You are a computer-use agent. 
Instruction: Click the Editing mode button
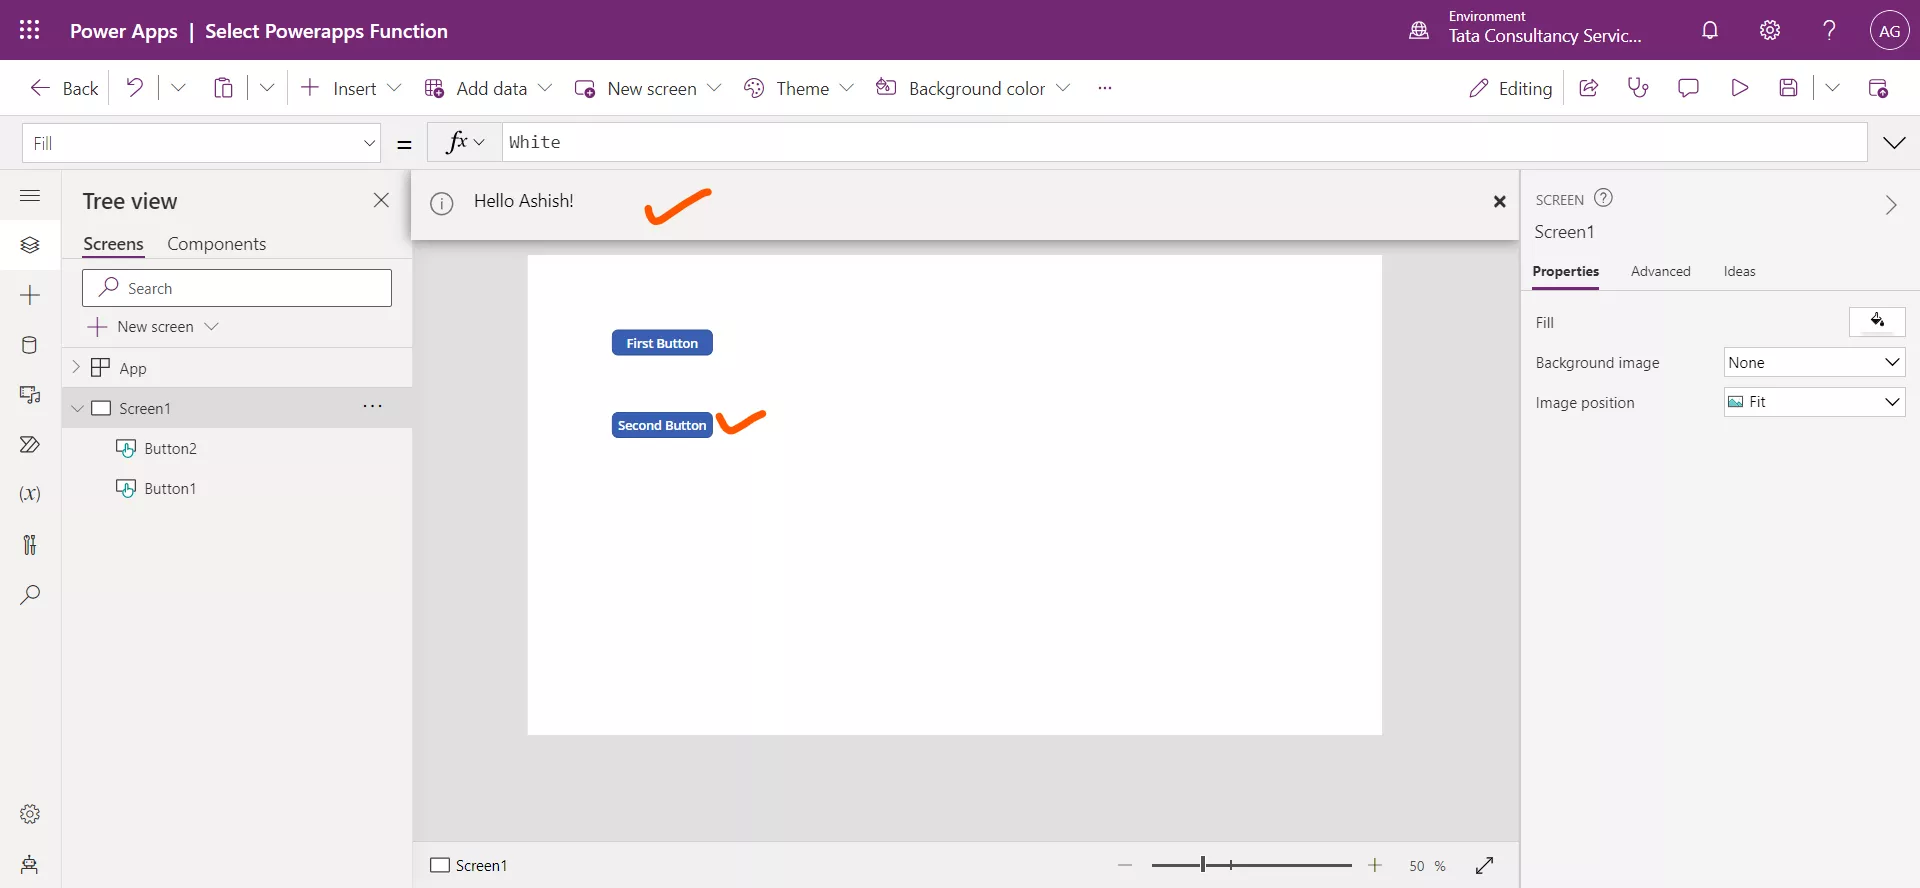1510,88
